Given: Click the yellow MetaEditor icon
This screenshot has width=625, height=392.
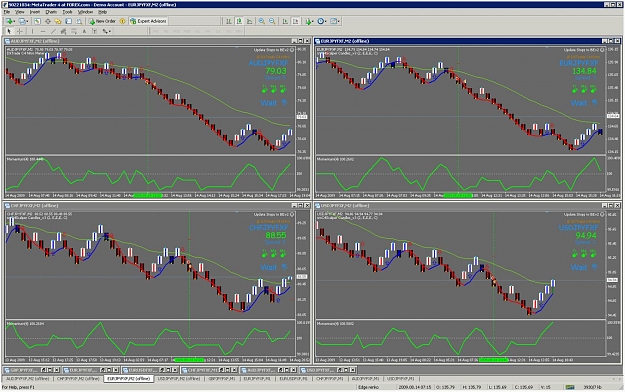Looking at the screenshot, I should [x=122, y=21].
